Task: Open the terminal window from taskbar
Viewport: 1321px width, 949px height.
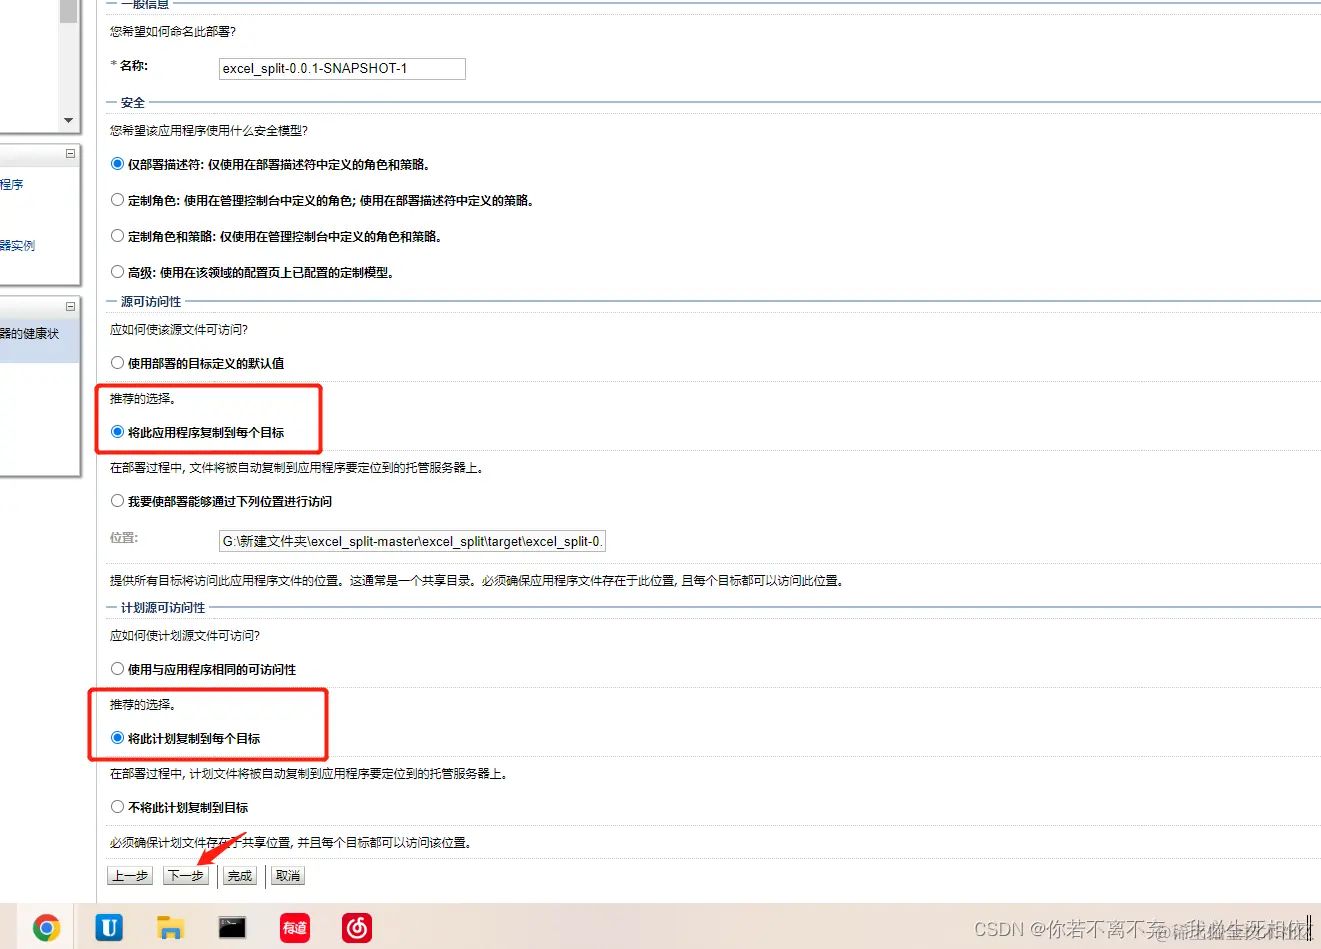Action: (232, 928)
